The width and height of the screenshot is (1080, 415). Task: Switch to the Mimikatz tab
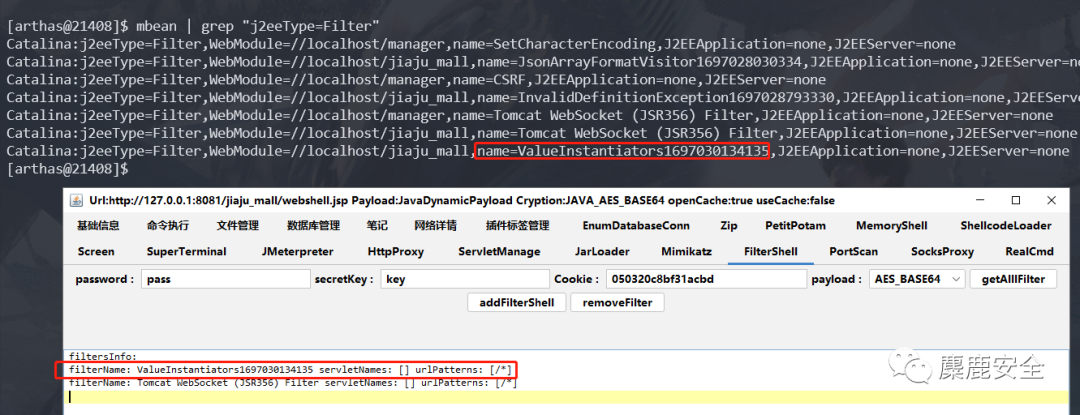point(686,252)
